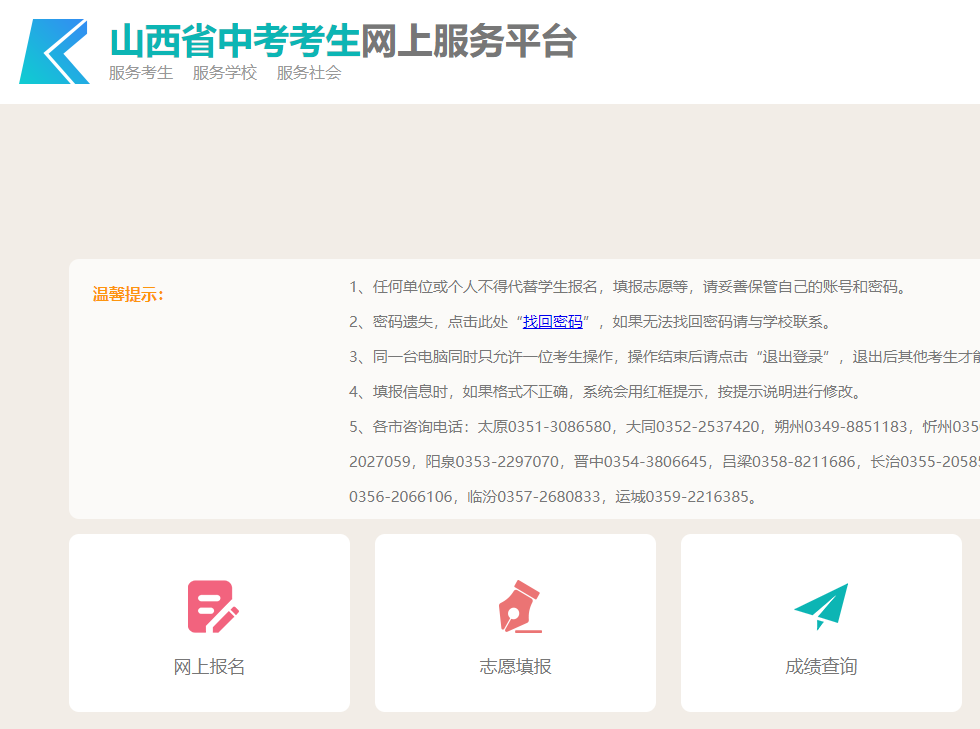Click the 太原 phone number 0351-3086580
This screenshot has width=980, height=729.
click(559, 427)
